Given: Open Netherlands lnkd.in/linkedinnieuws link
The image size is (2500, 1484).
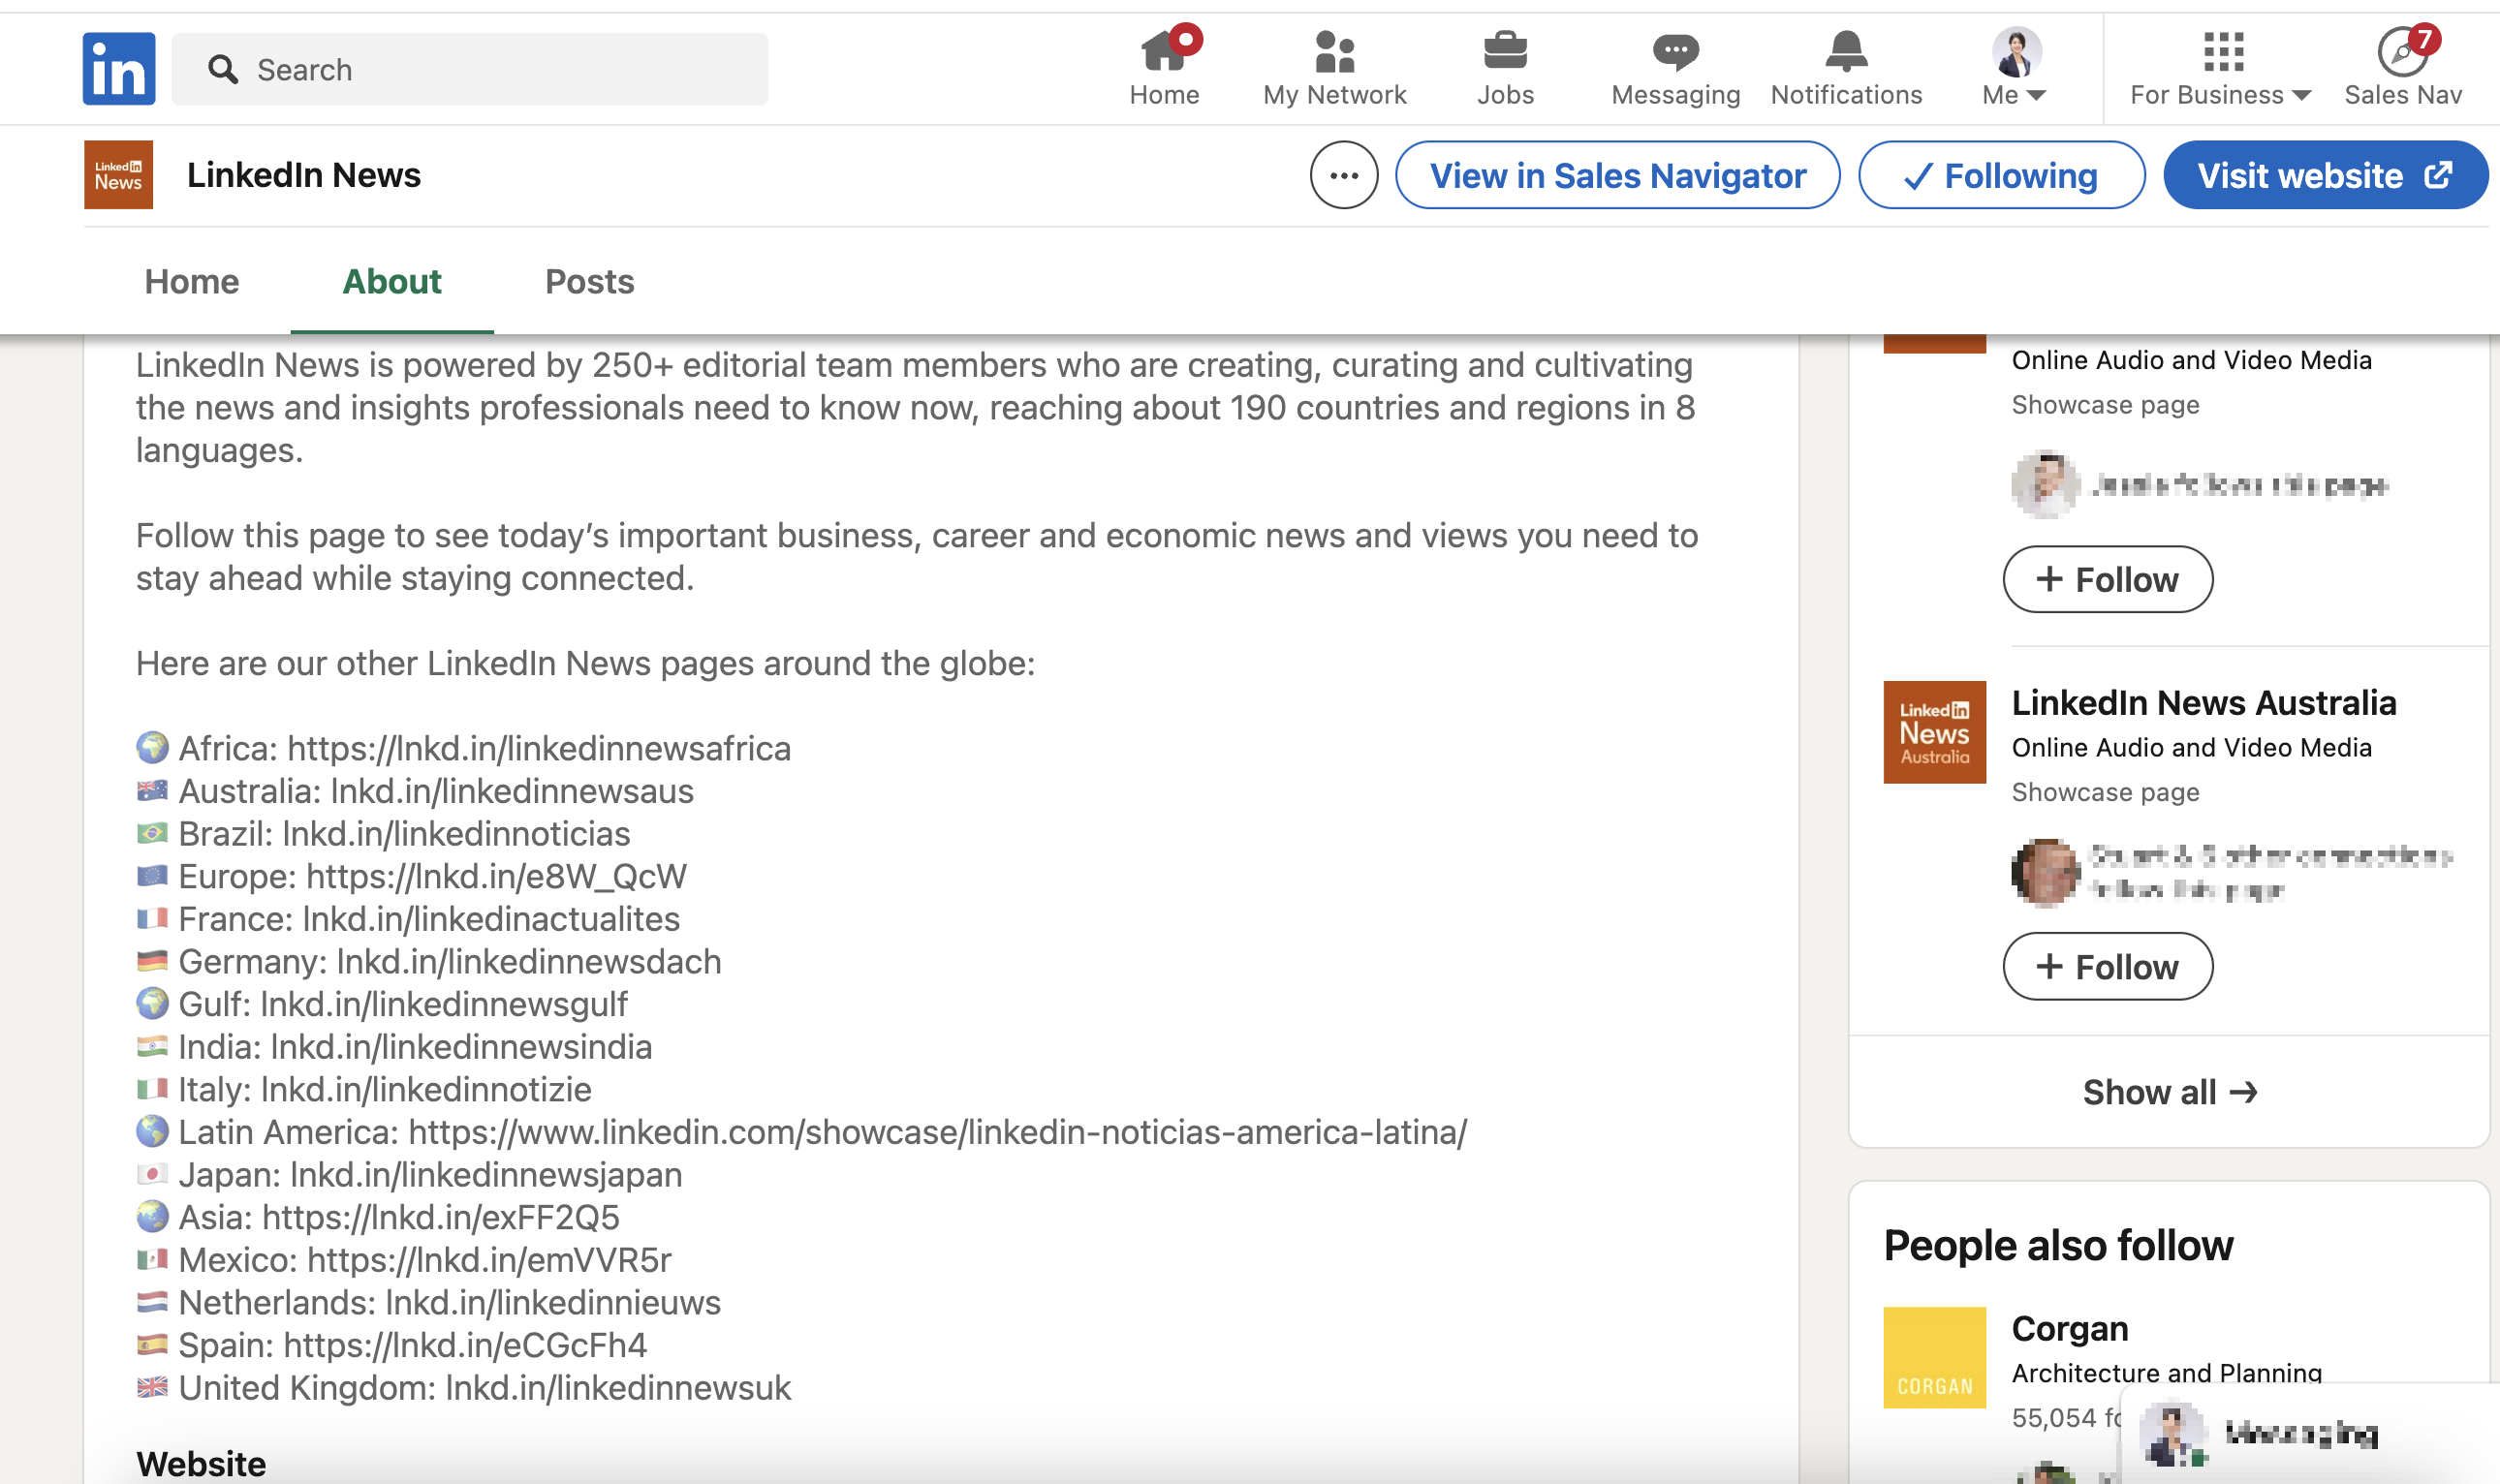Looking at the screenshot, I should (553, 1302).
